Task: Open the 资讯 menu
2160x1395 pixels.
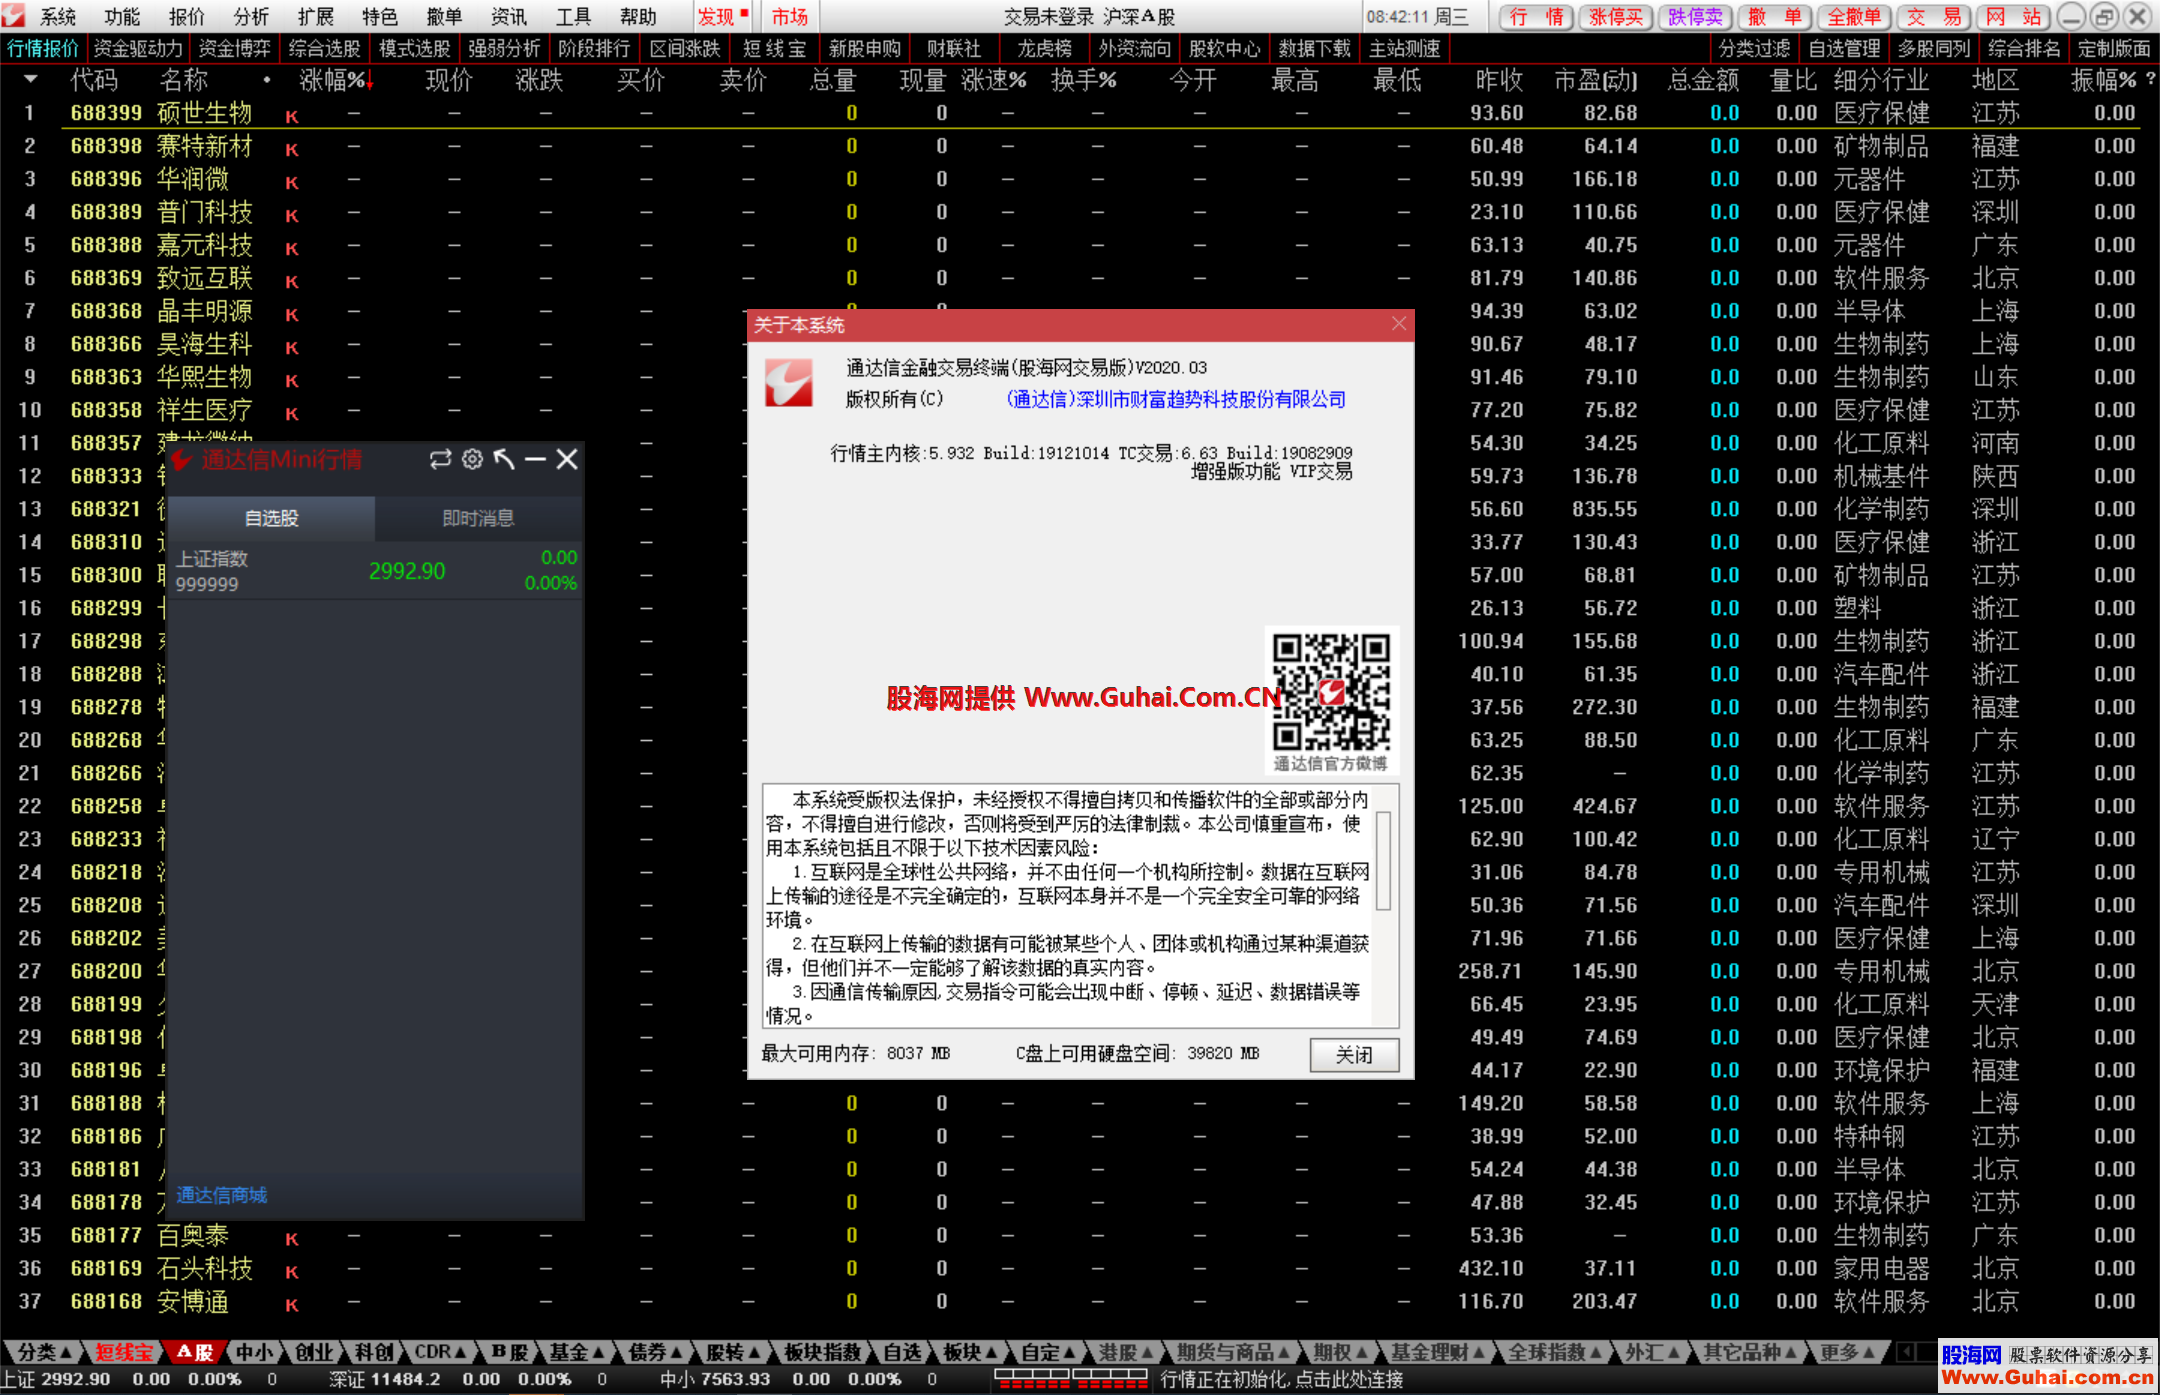Action: (509, 17)
